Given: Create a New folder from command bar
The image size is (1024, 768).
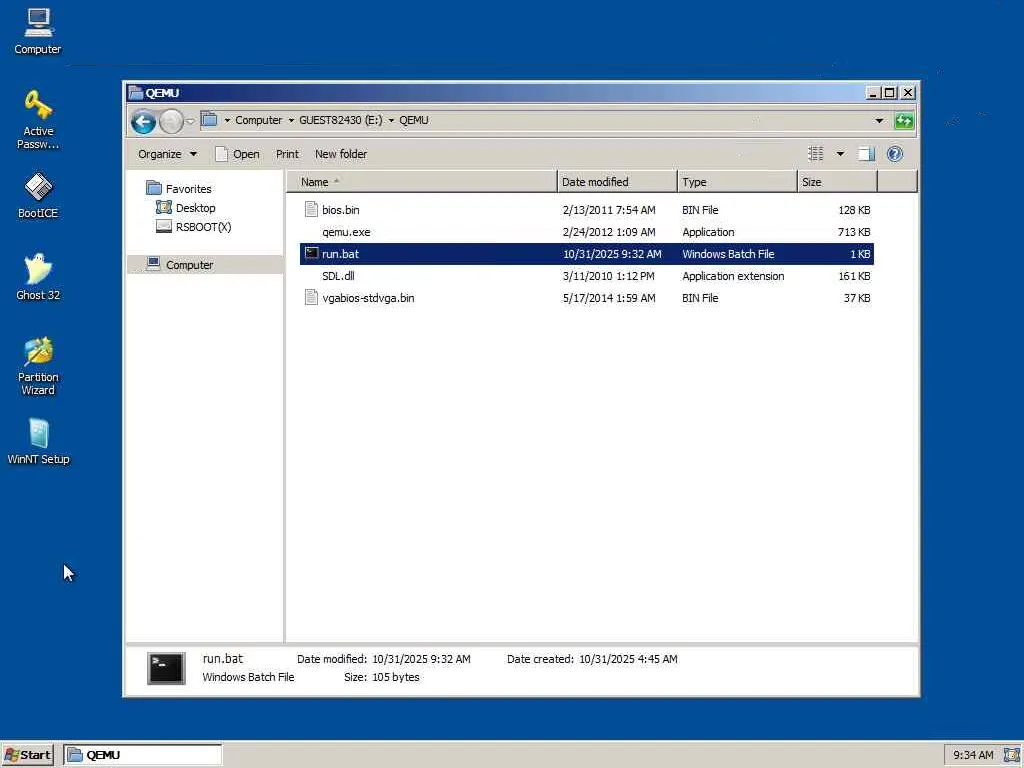Looking at the screenshot, I should (x=341, y=154).
